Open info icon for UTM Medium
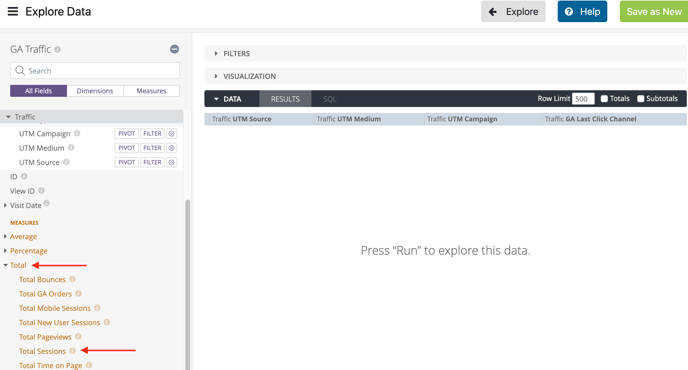688x370 pixels. click(x=71, y=147)
